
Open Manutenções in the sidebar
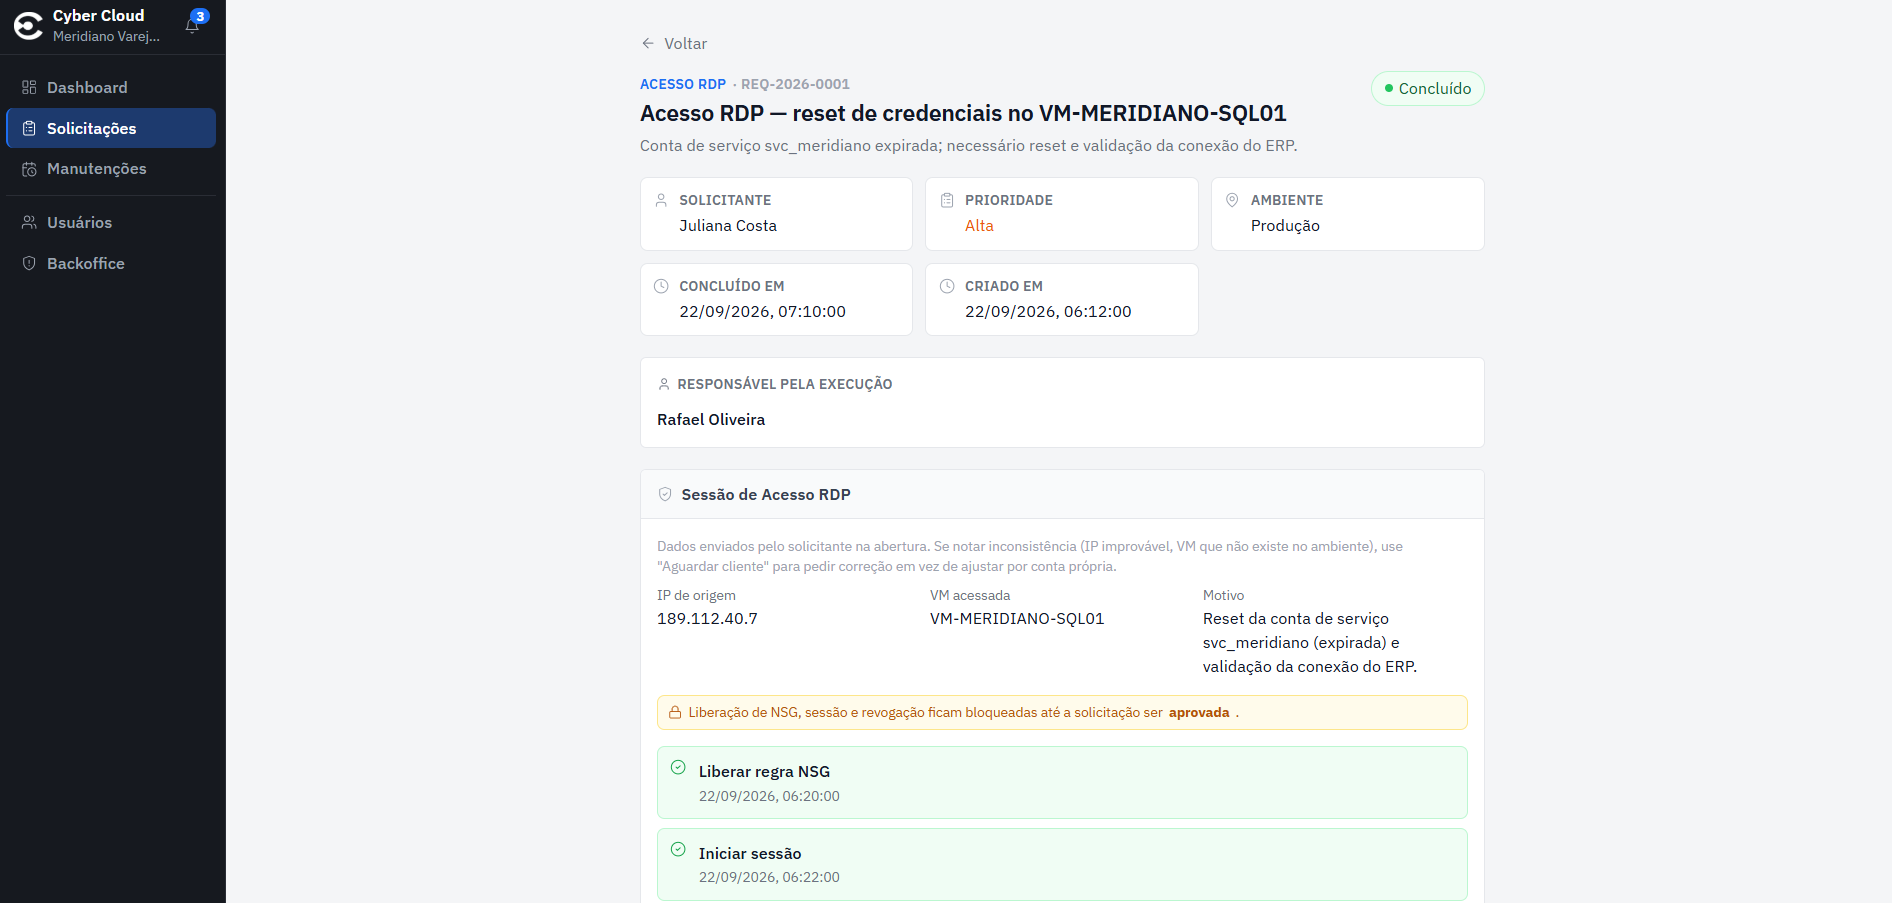[111, 169]
